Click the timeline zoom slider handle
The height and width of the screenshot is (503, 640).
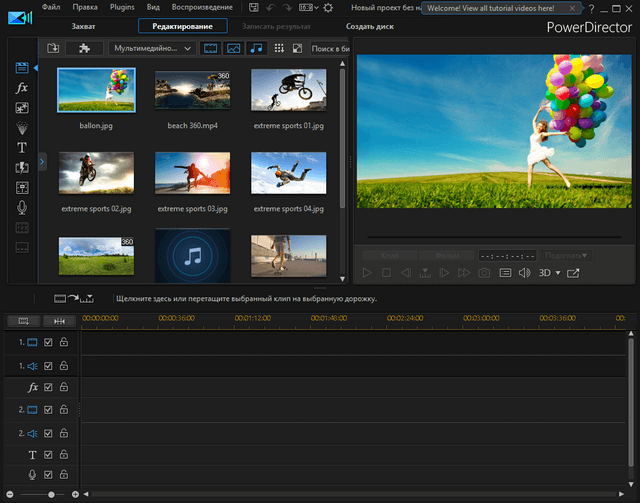click(50, 495)
